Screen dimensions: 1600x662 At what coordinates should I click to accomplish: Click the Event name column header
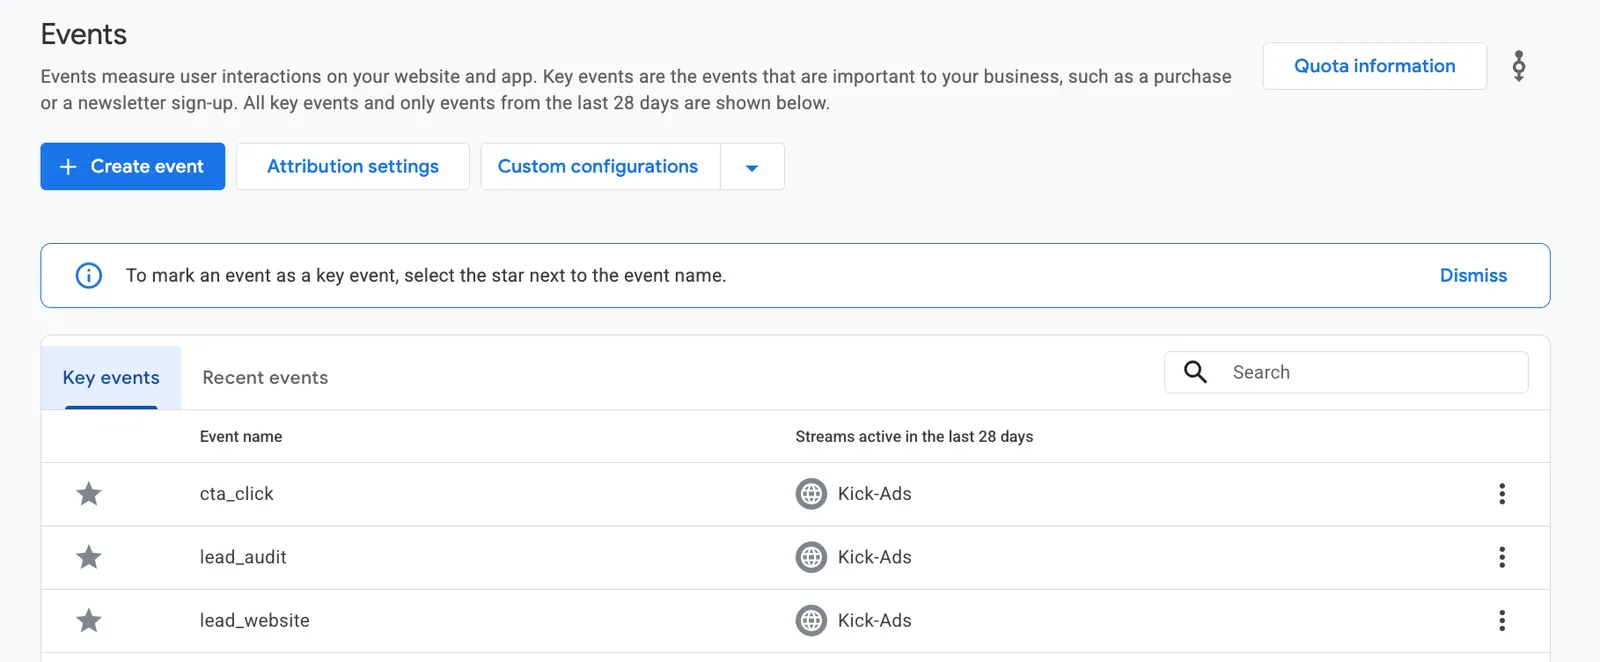pyautogui.click(x=241, y=436)
